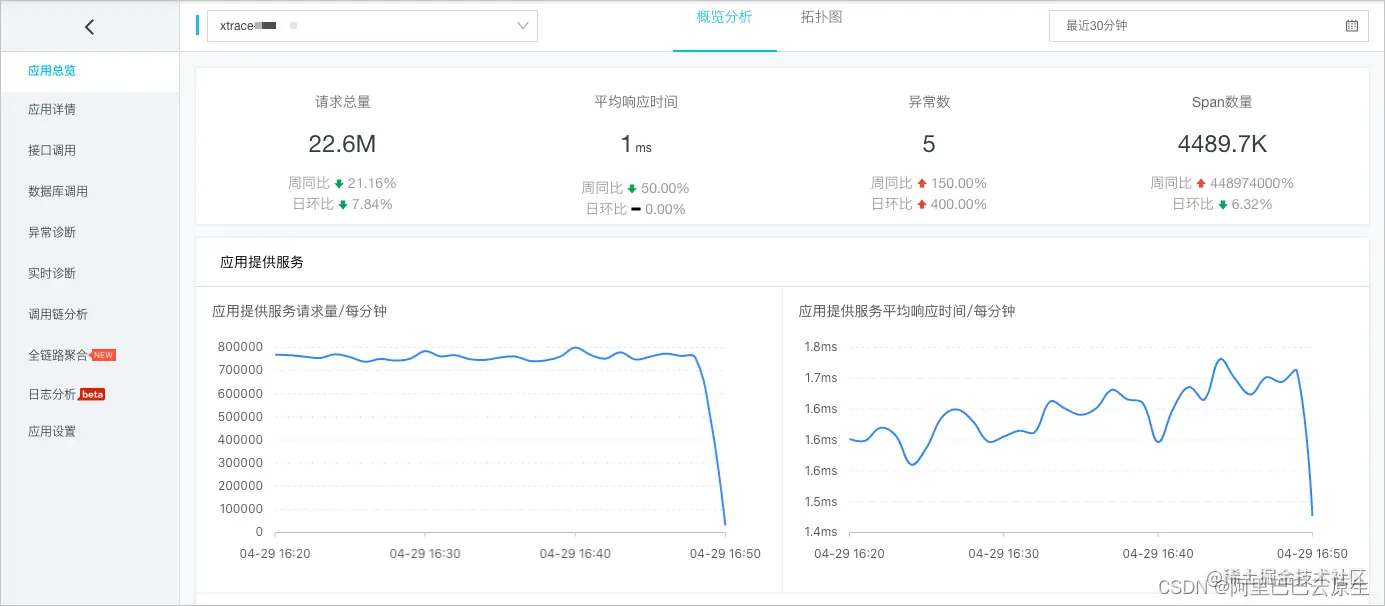The width and height of the screenshot is (1385, 606).
Task: Click the NEW badge beside 全链路聚合
Action: [x=104, y=355]
